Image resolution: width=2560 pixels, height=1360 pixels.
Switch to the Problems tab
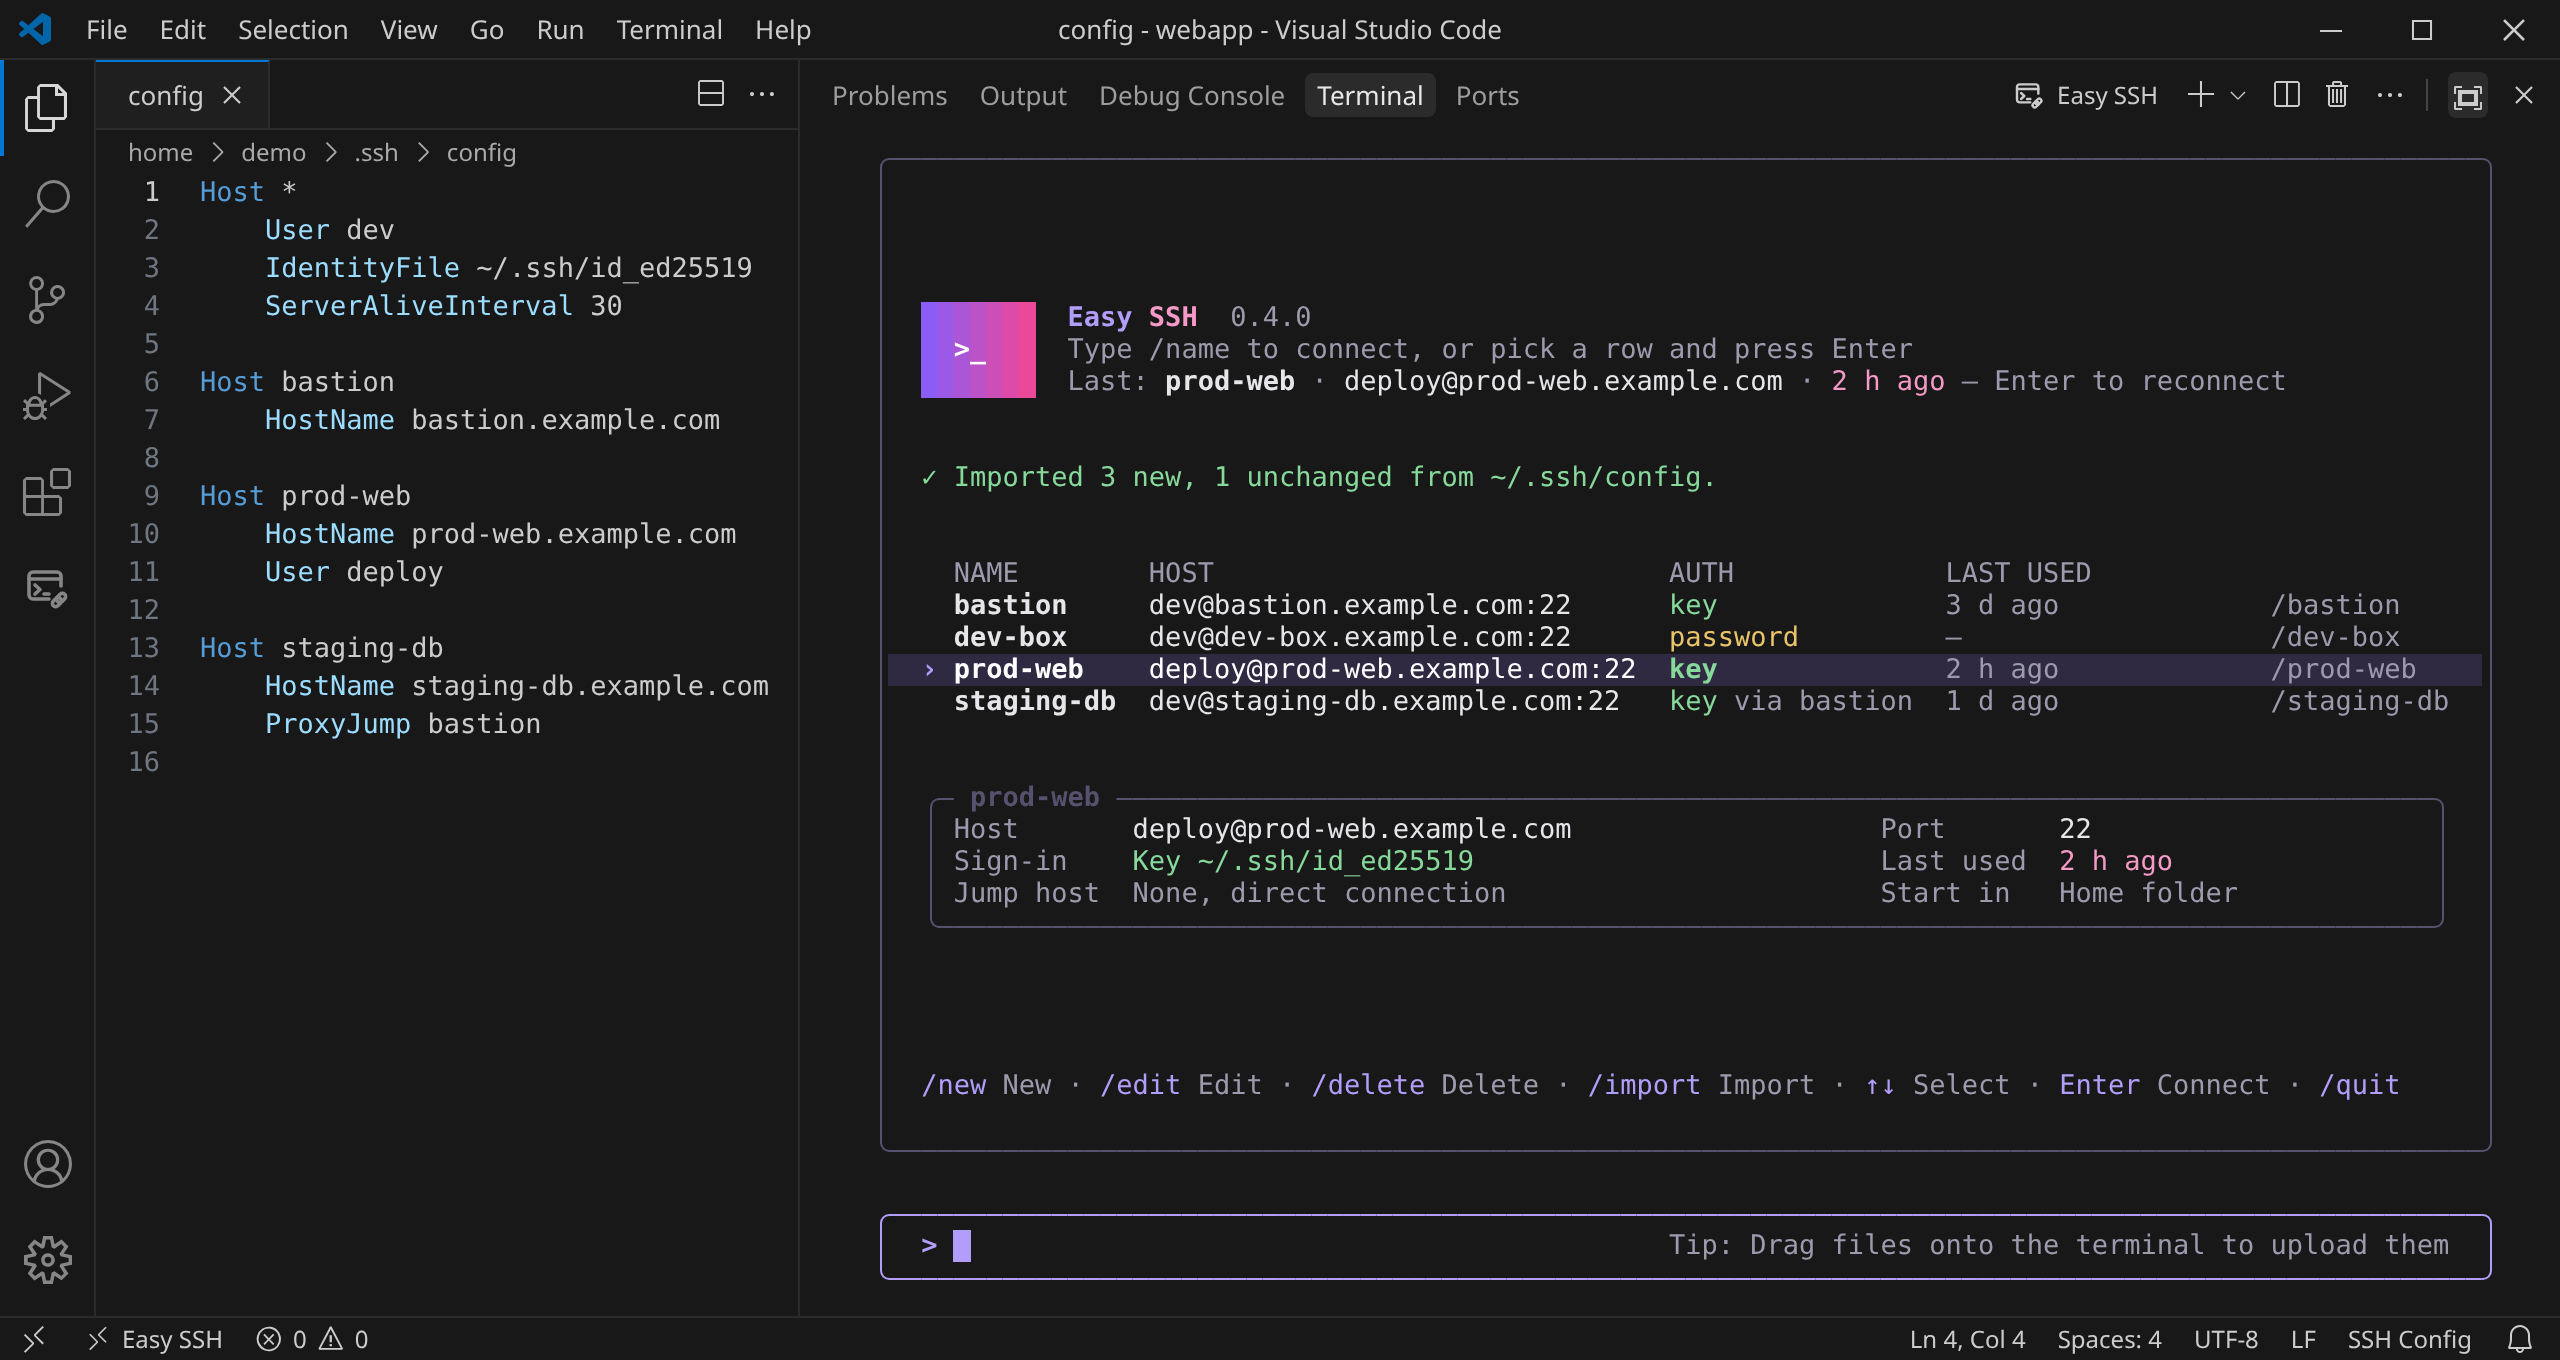point(889,96)
